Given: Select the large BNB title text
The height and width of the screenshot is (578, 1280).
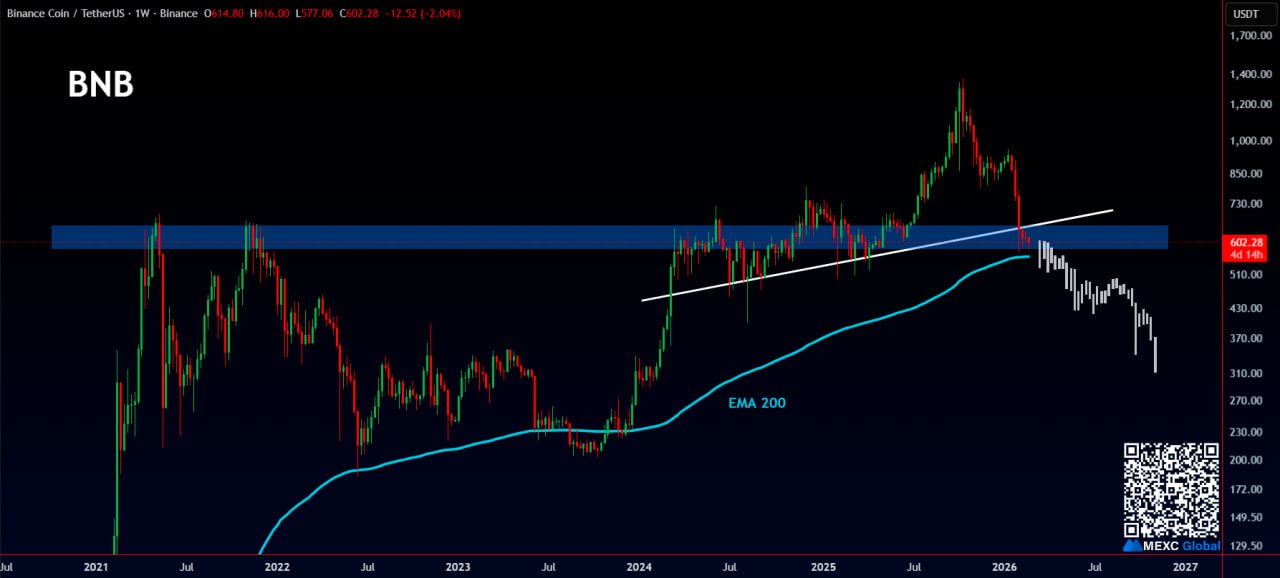Looking at the screenshot, I should pyautogui.click(x=100, y=86).
